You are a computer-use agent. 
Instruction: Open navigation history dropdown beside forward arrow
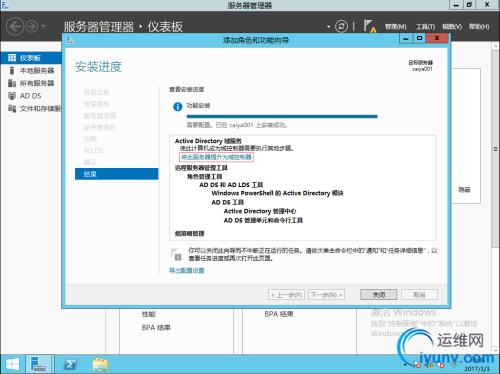point(43,26)
